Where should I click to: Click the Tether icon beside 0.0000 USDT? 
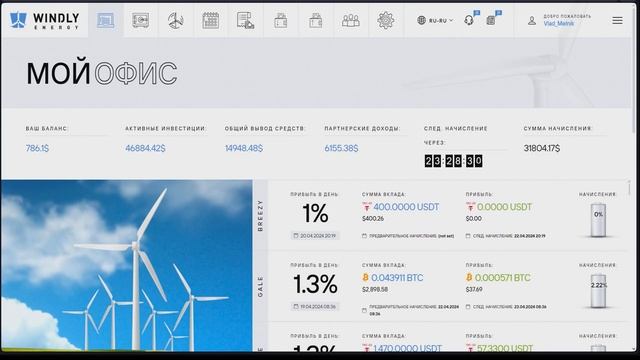[470, 207]
